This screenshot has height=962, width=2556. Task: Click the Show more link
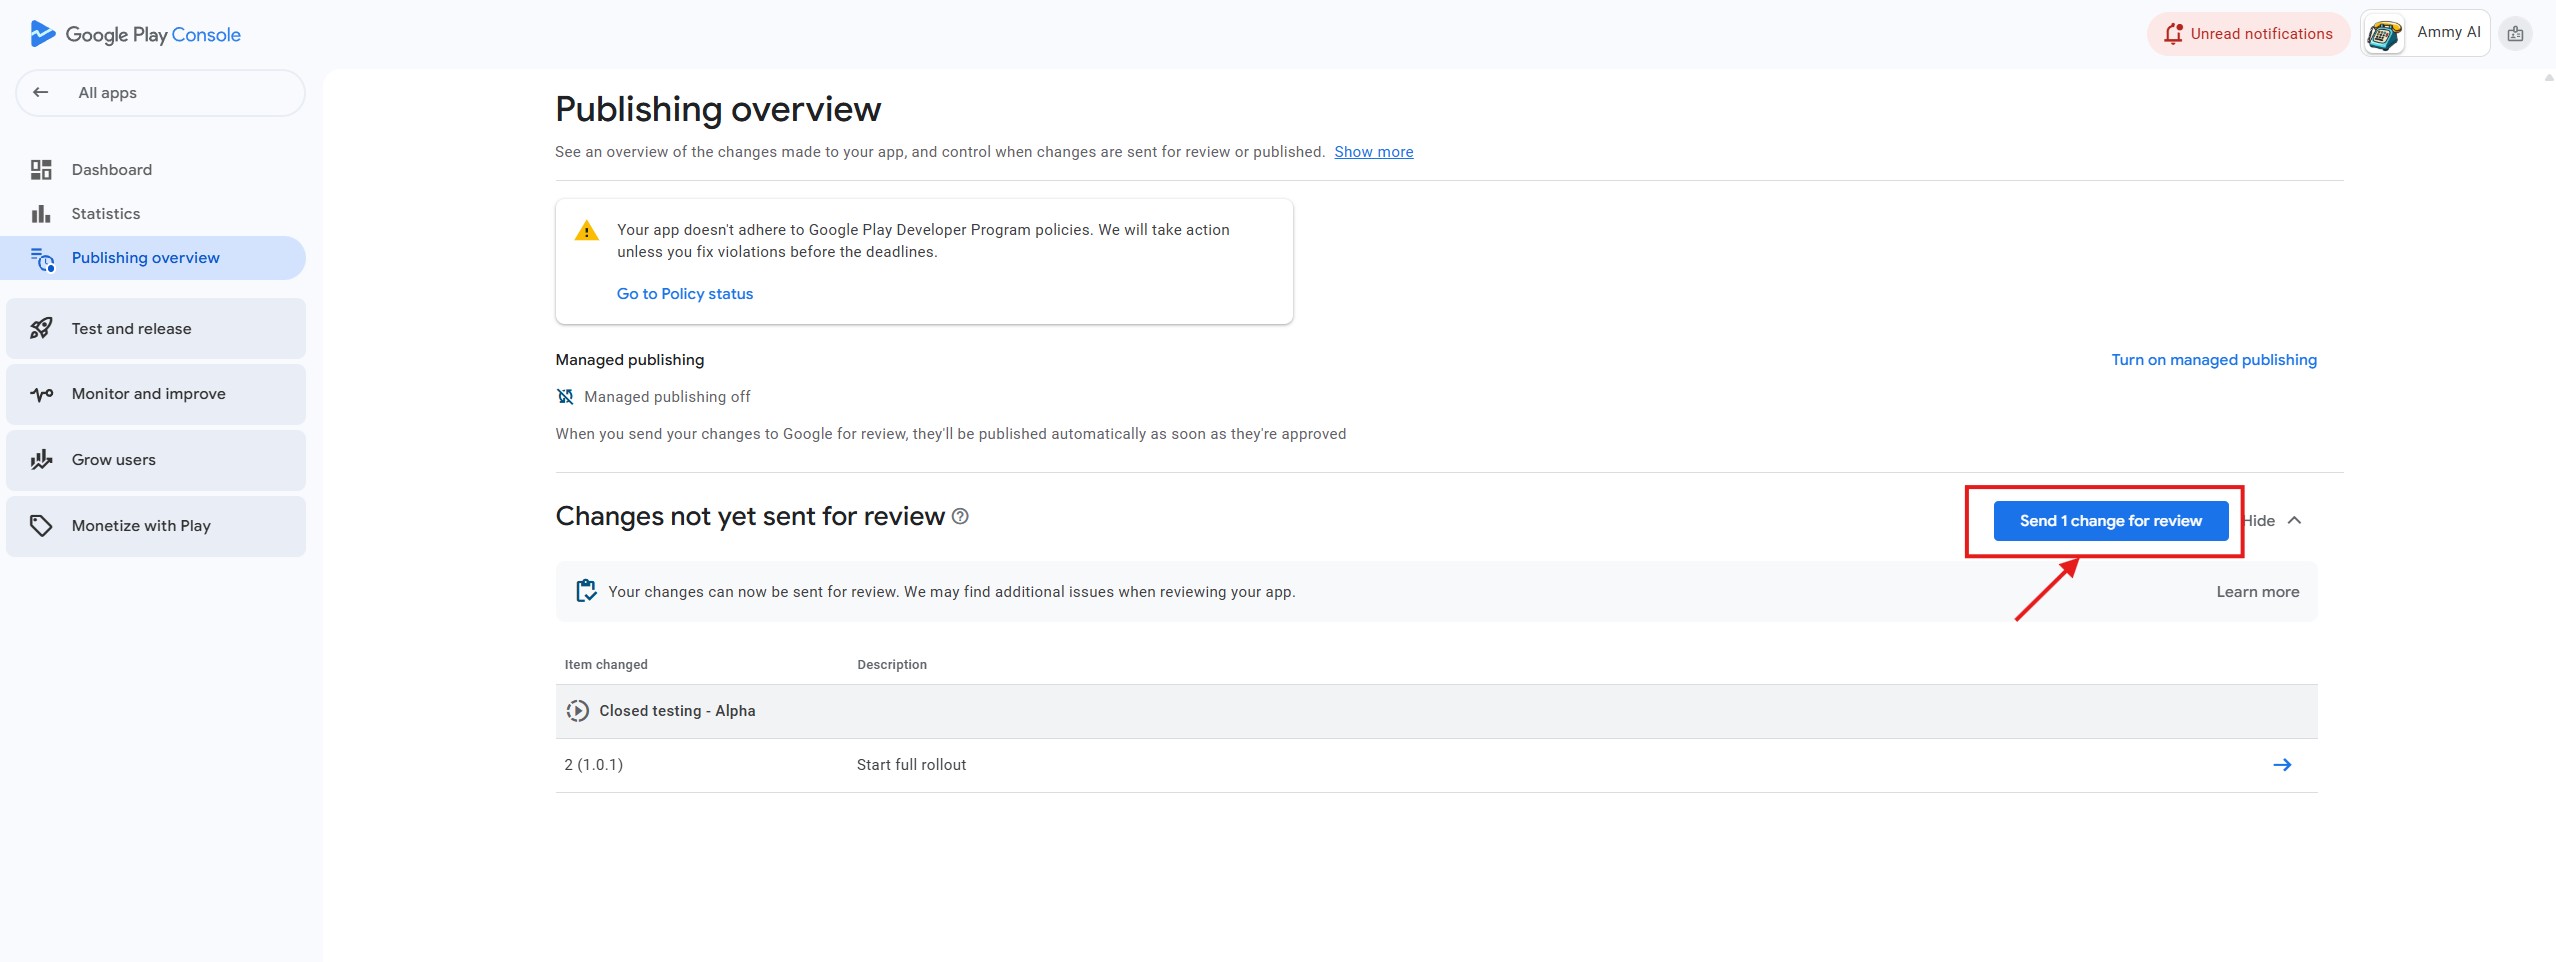tap(1373, 152)
